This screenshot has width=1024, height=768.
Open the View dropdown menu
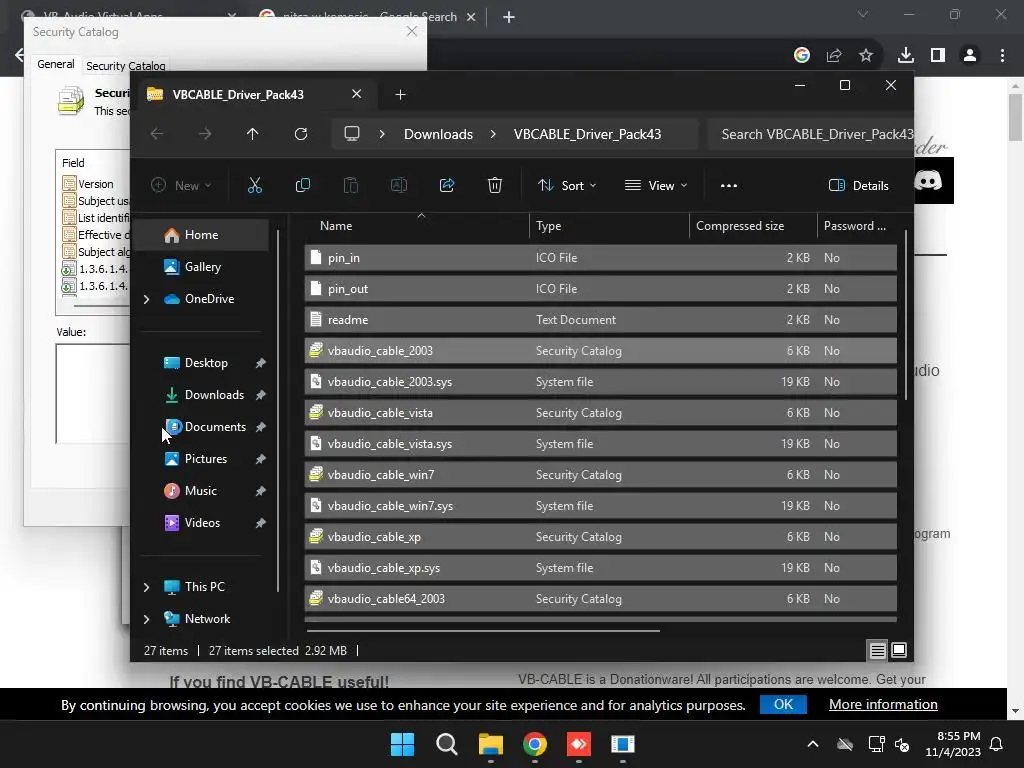point(656,185)
